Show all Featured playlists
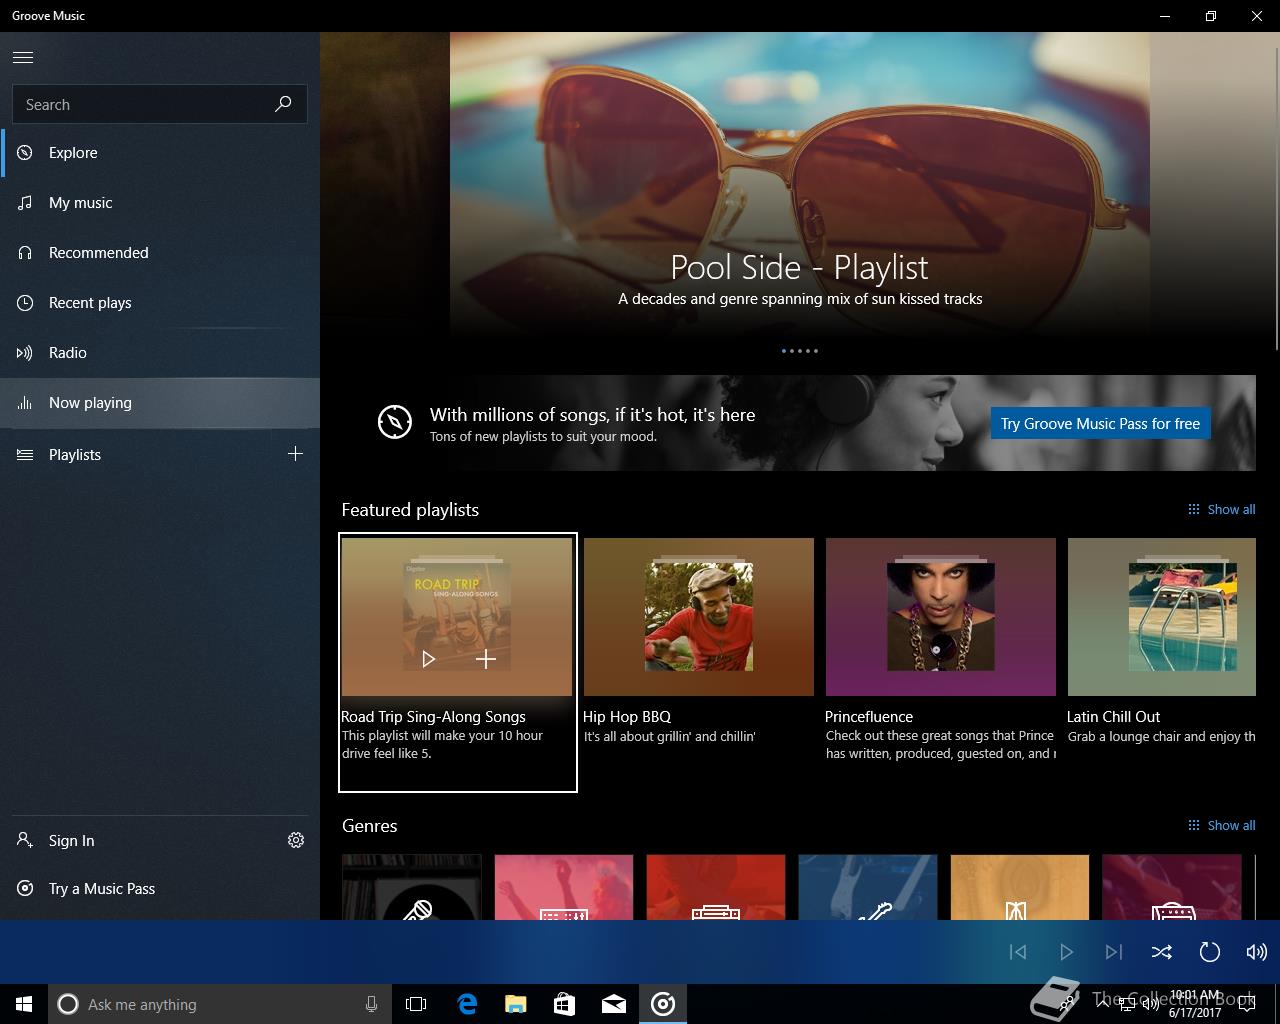Viewport: 1280px width, 1024px height. 1221,510
